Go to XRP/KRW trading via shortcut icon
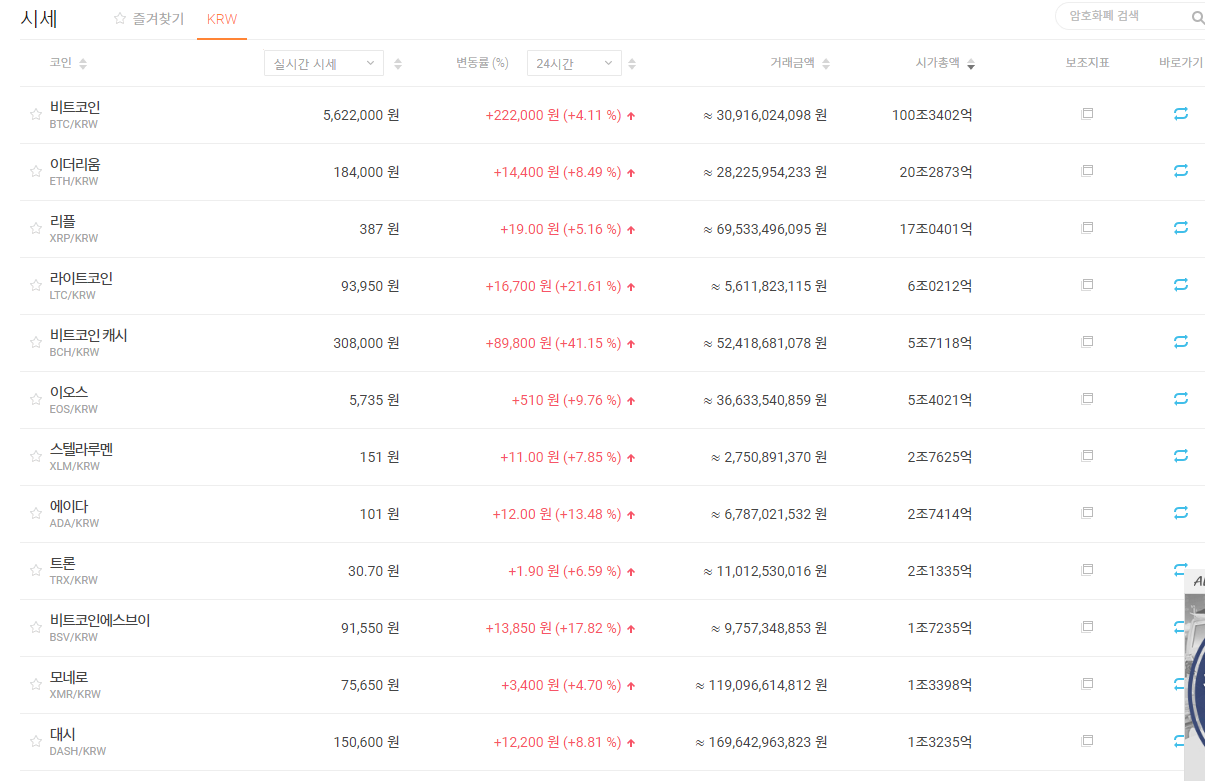 click(1181, 228)
